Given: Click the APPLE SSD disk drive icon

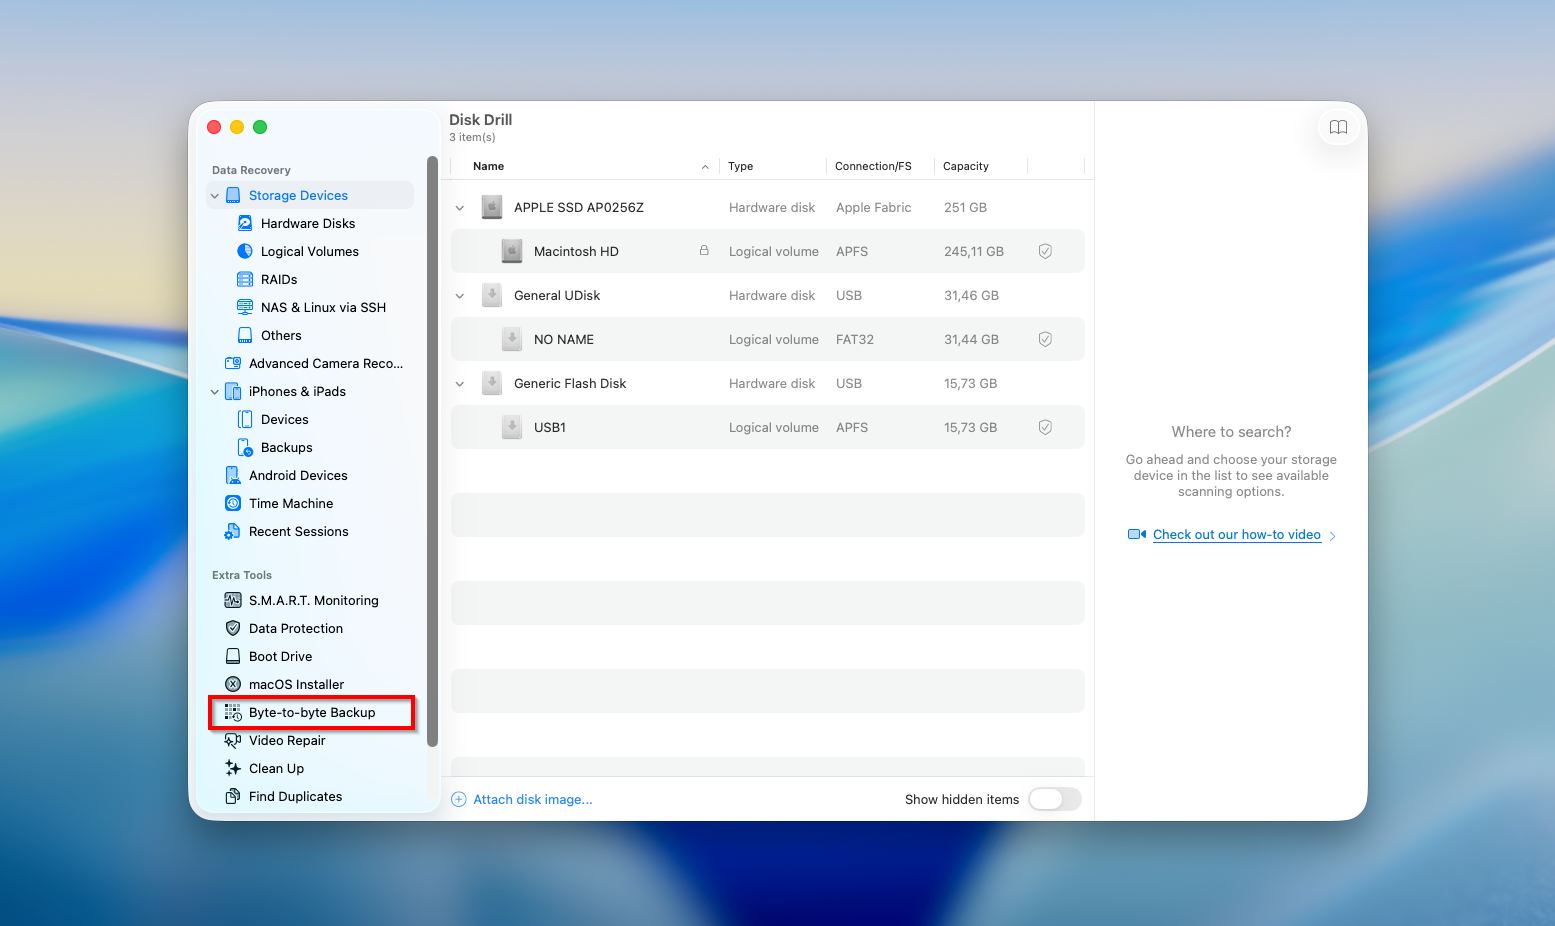Looking at the screenshot, I should coord(492,207).
